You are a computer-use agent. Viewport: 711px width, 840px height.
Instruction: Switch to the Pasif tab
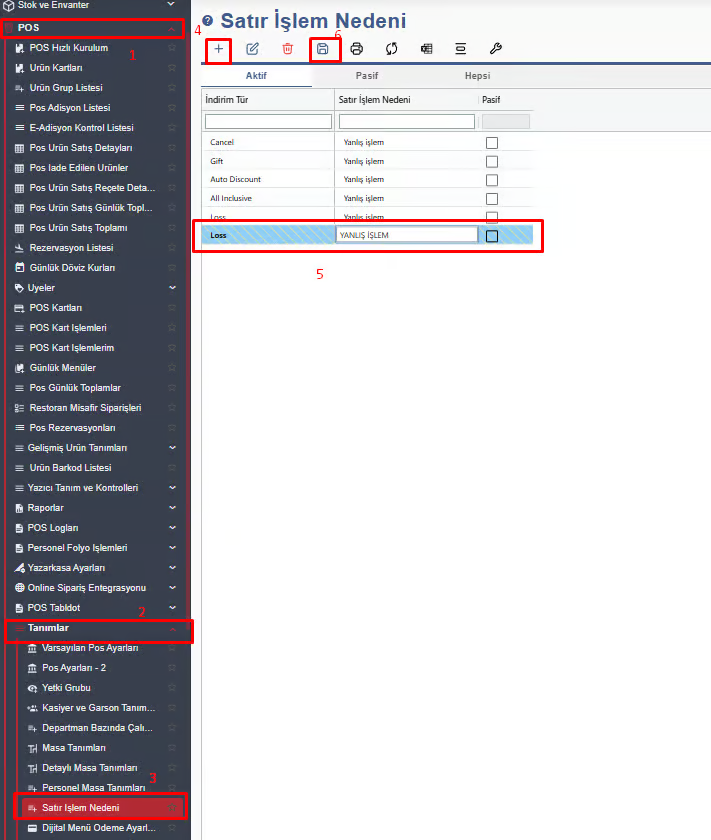[x=367, y=76]
